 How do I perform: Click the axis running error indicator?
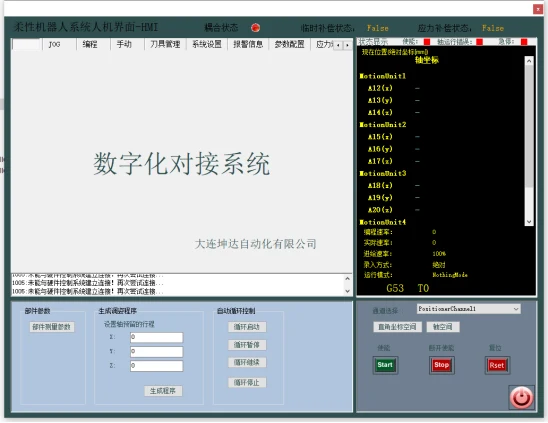pyautogui.click(x=480, y=42)
